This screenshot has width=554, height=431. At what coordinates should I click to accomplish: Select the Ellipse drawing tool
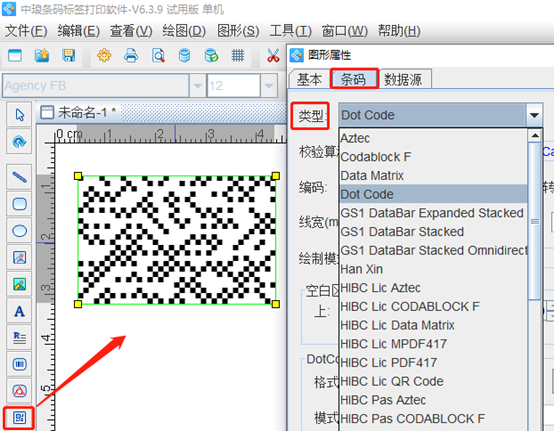point(19,231)
